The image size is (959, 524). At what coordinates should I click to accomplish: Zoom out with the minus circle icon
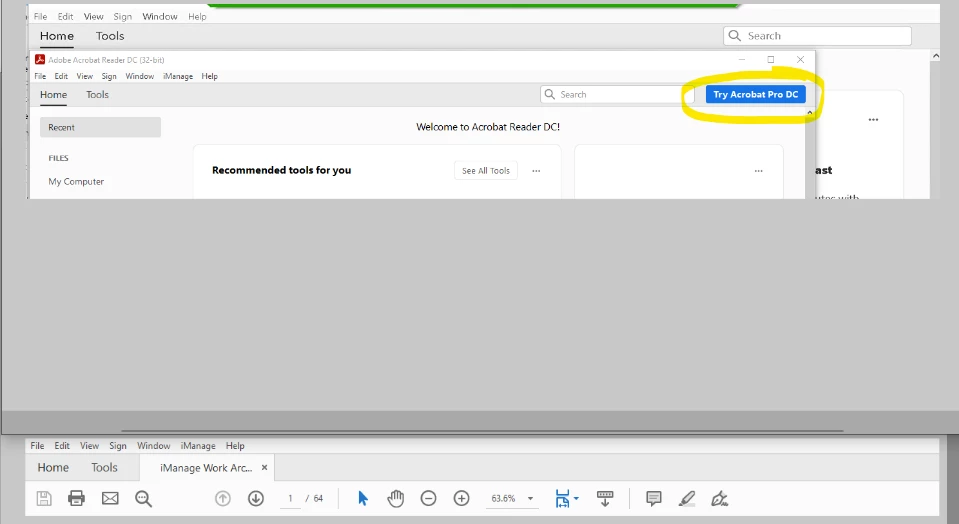429,498
